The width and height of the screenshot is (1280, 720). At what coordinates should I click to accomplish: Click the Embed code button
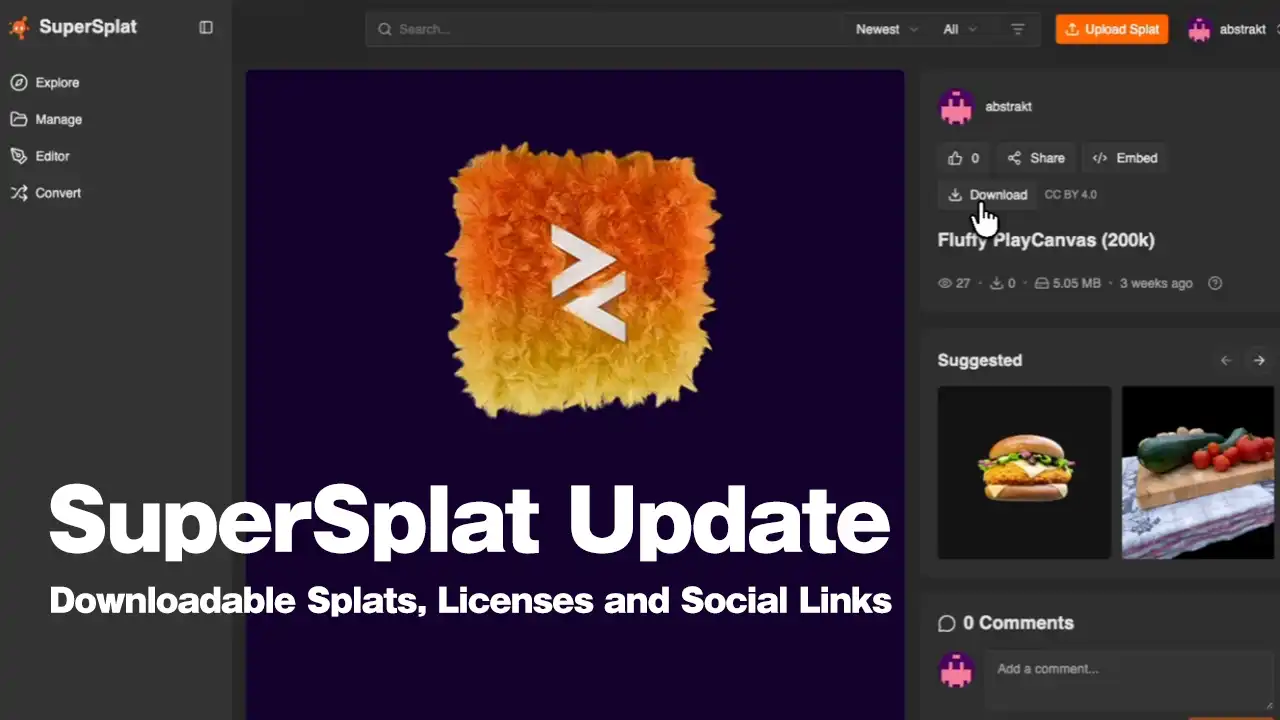1125,158
